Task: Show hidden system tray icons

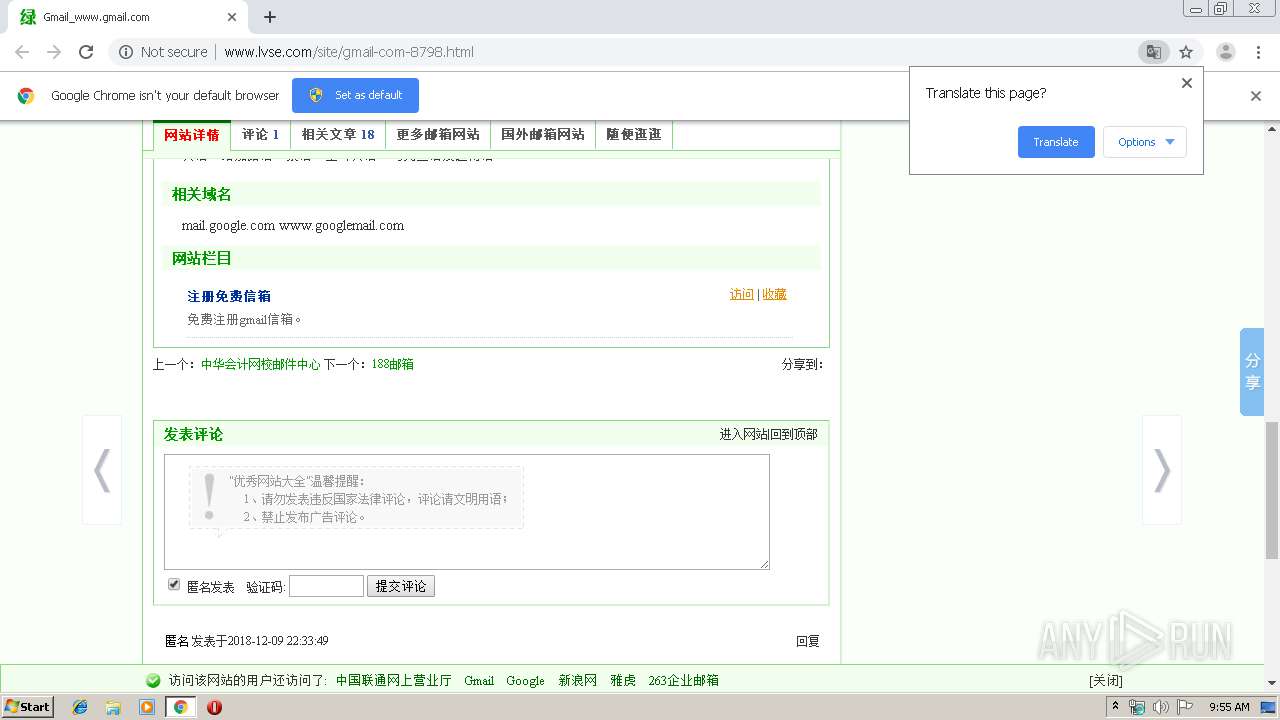Action: 1115,707
